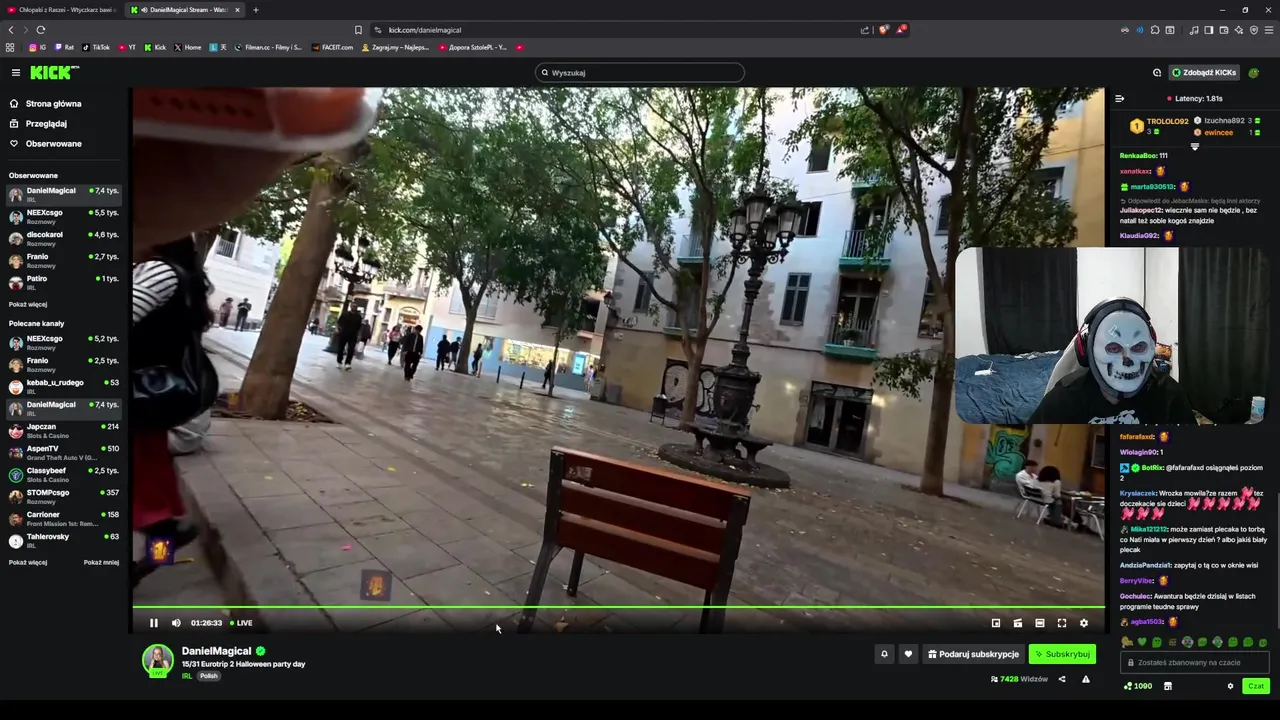
Task: Open kebab_u_rudego recommended channel
Action: (64, 386)
